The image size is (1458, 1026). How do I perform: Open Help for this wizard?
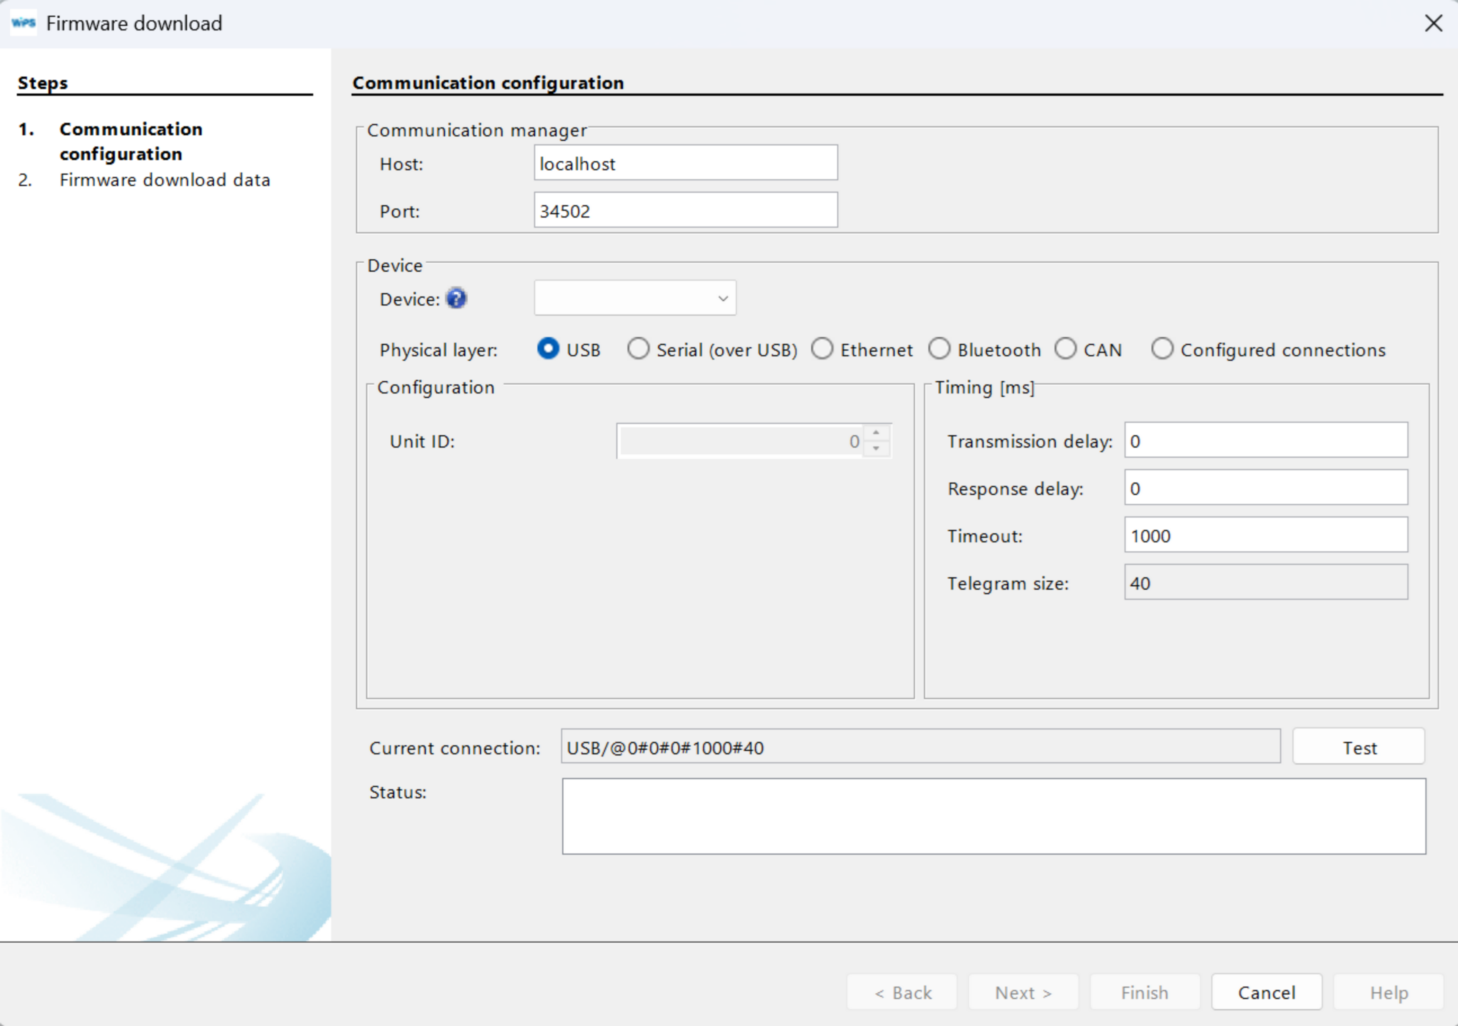pyautogui.click(x=1388, y=992)
